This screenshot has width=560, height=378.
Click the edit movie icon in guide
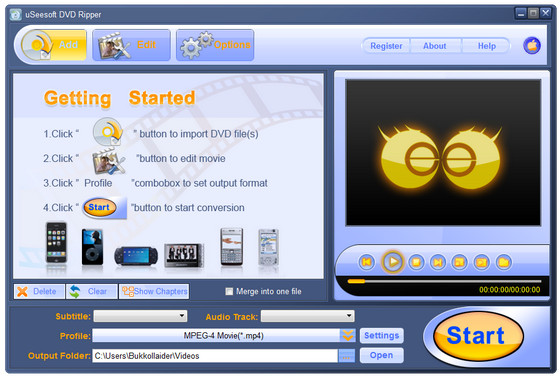[109, 161]
